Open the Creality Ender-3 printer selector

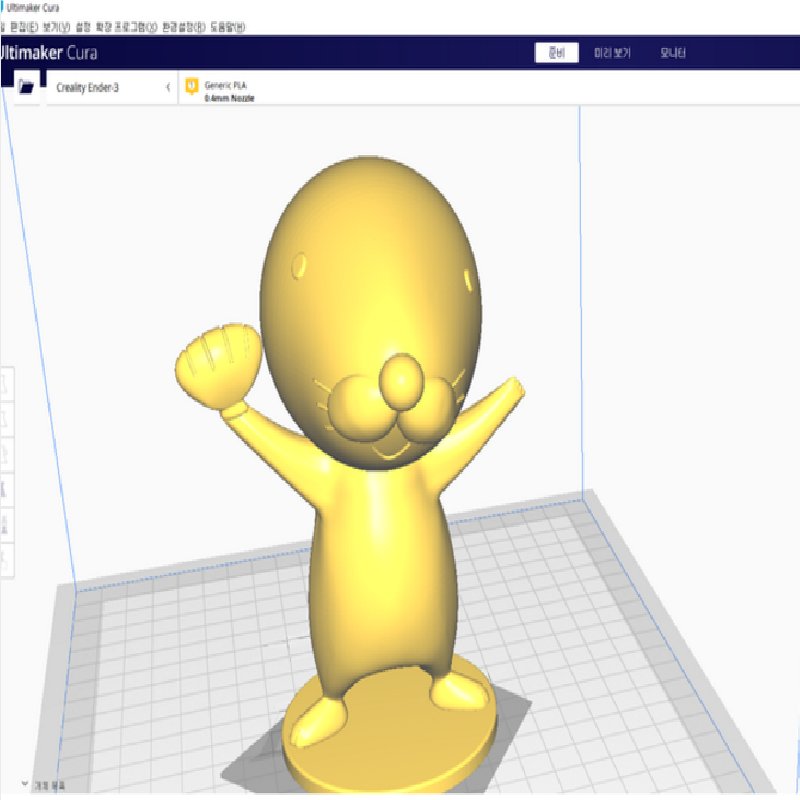click(112, 88)
